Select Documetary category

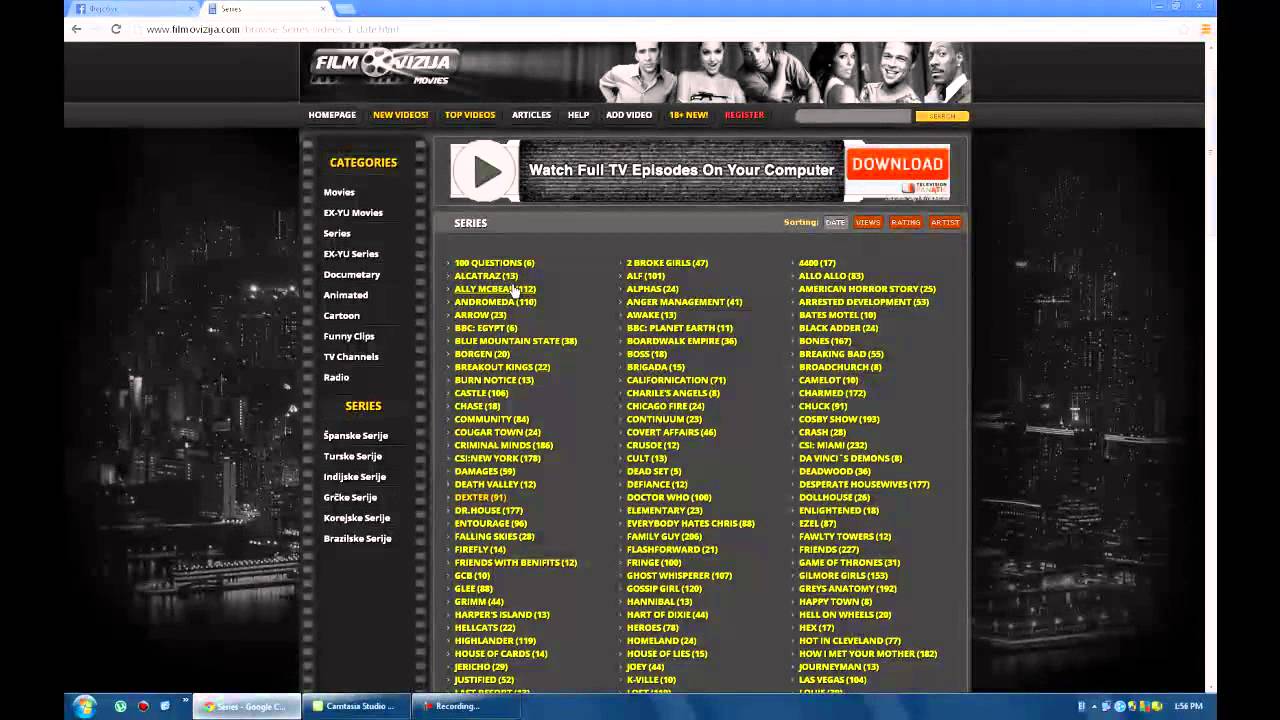(352, 275)
